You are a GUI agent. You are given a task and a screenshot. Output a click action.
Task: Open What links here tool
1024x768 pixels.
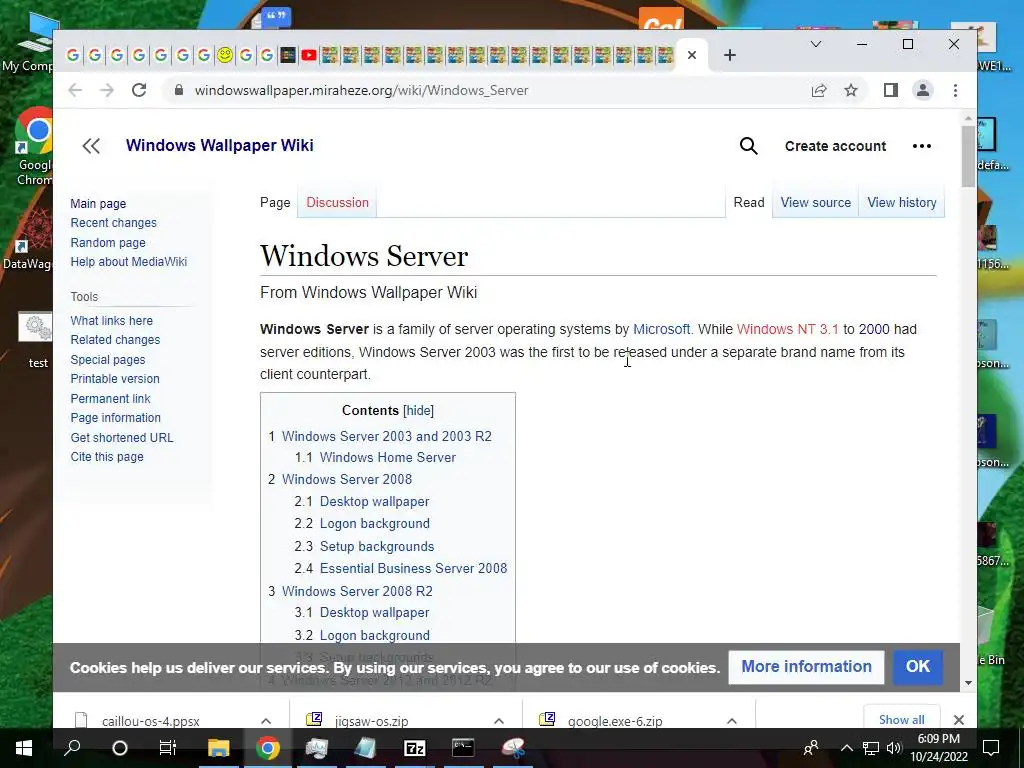pos(112,321)
